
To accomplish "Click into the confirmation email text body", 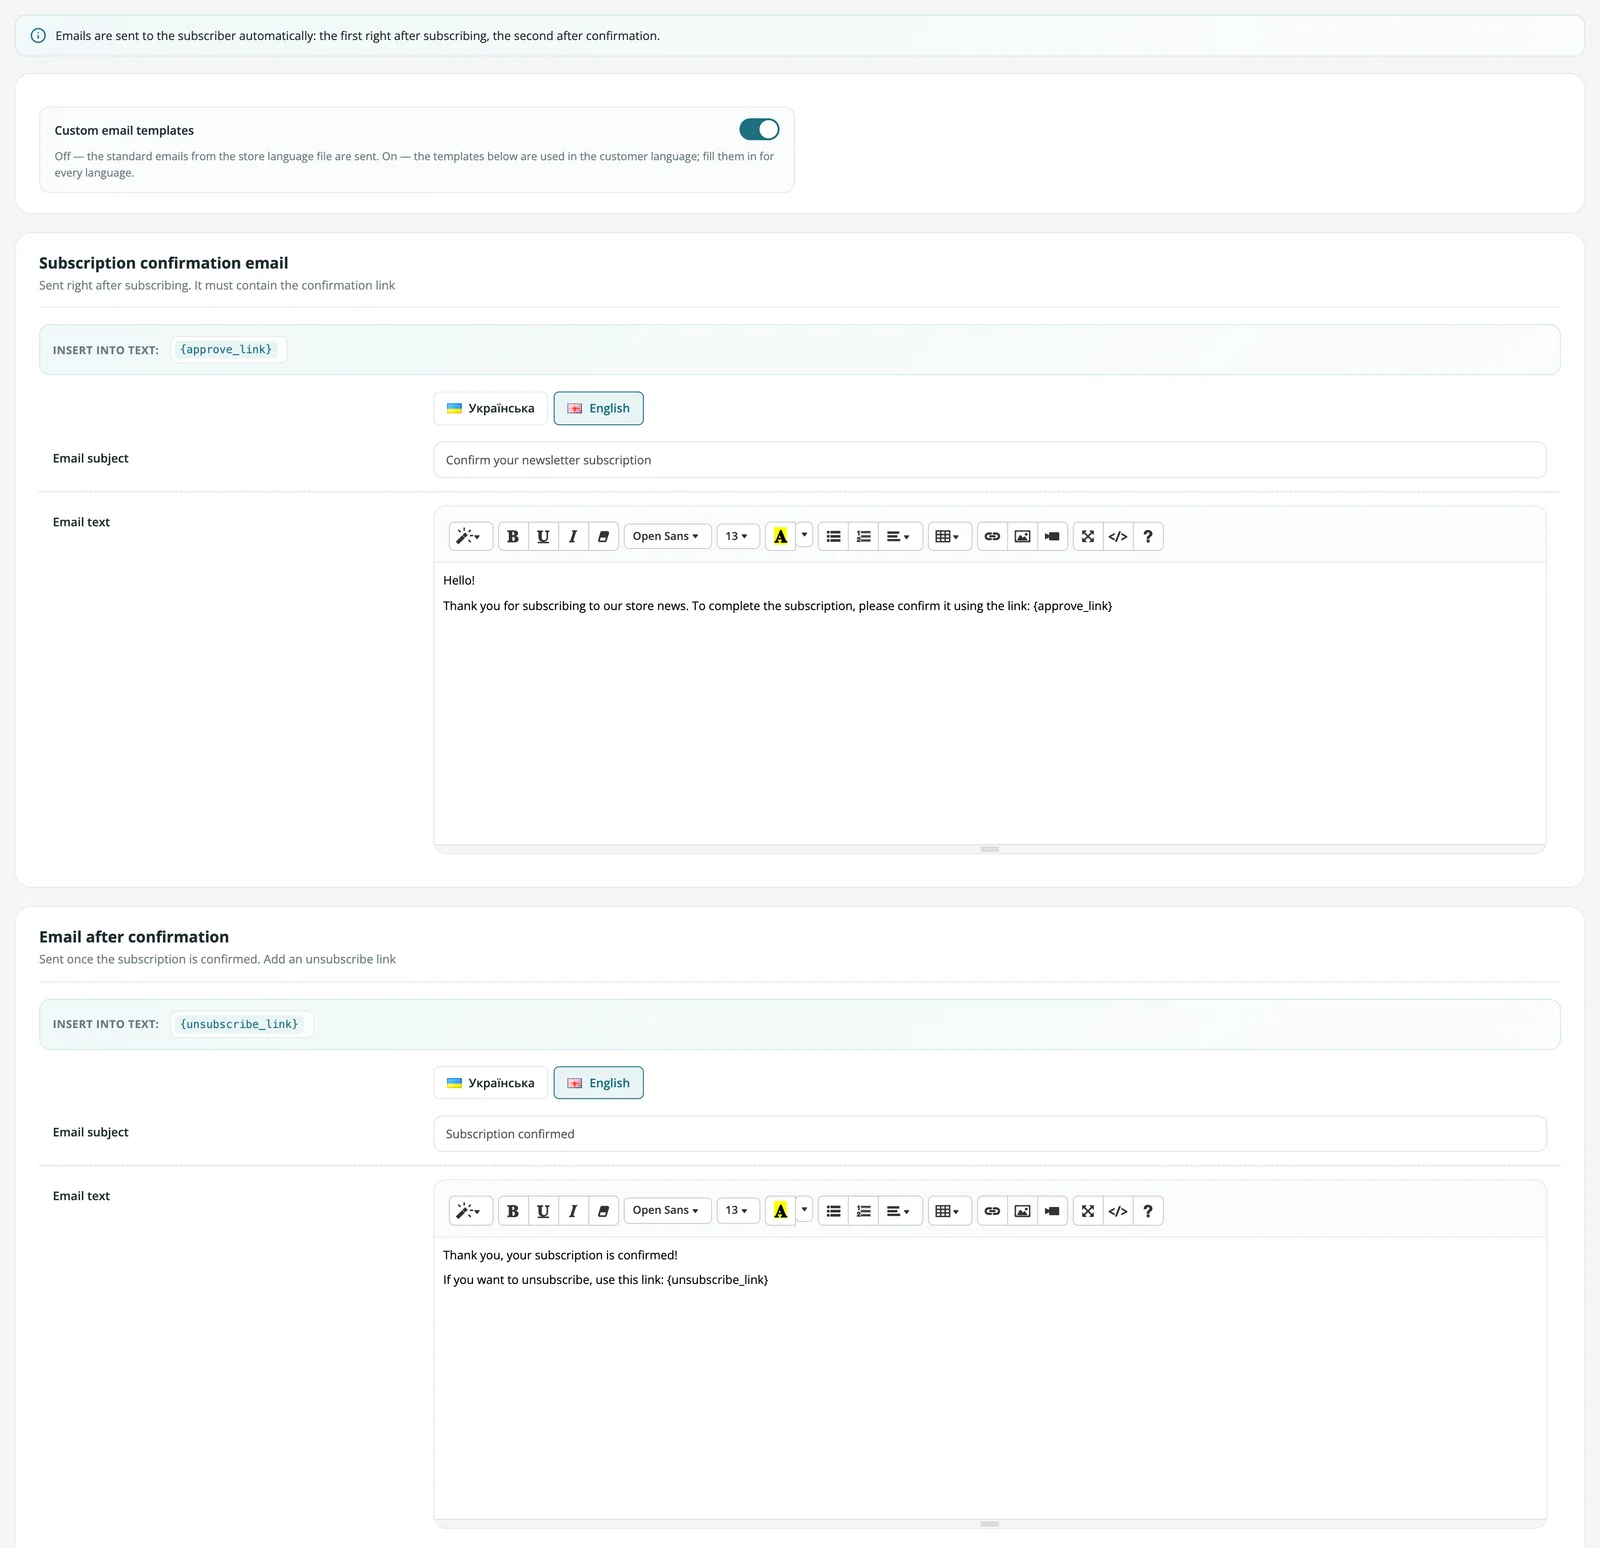I will pos(990,703).
